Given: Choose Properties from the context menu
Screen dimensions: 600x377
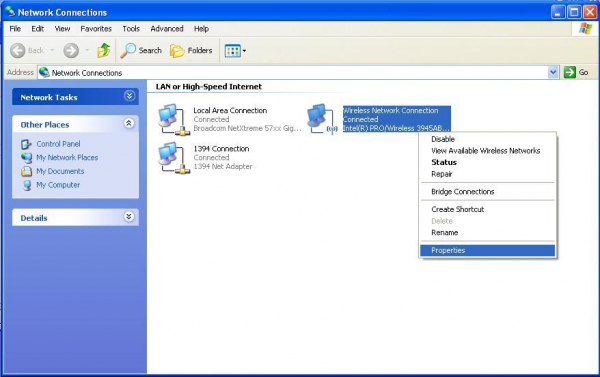Looking at the screenshot, I should [x=487, y=250].
